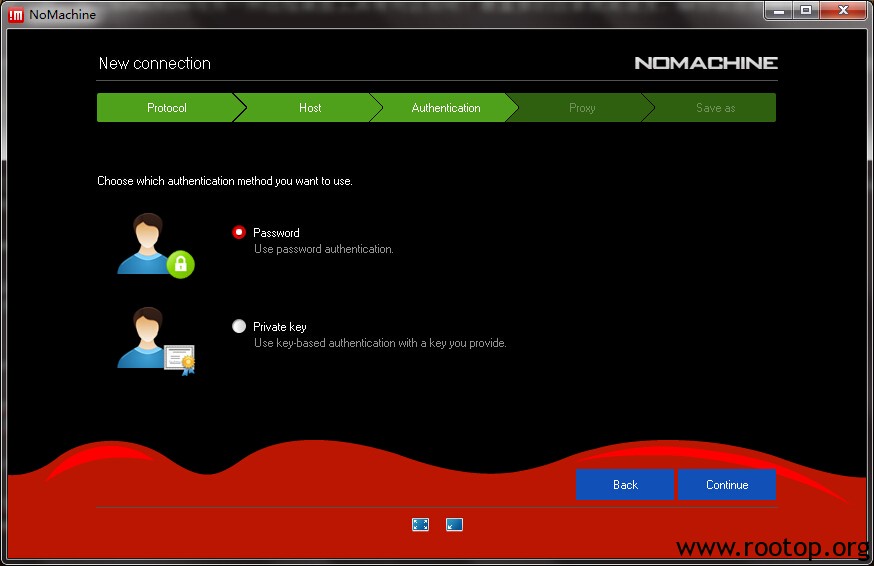Image resolution: width=874 pixels, height=566 pixels.
Task: Close the NoMachine window
Action: click(843, 11)
